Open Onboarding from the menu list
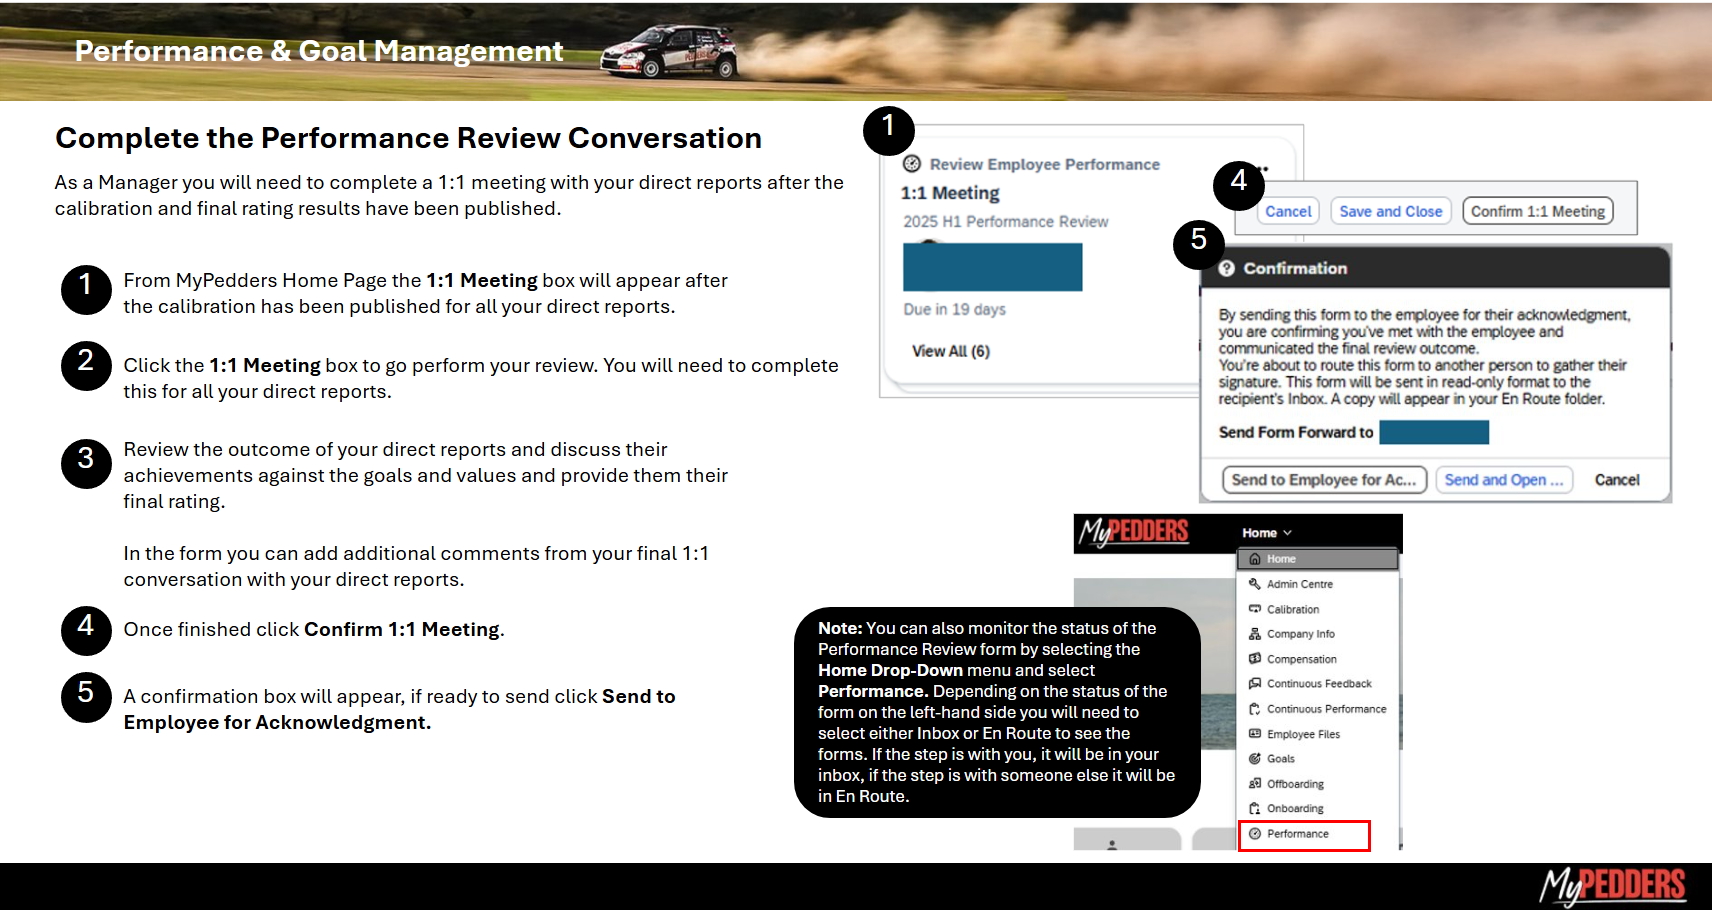Screen dimensions: 1712x910 click(x=1295, y=809)
